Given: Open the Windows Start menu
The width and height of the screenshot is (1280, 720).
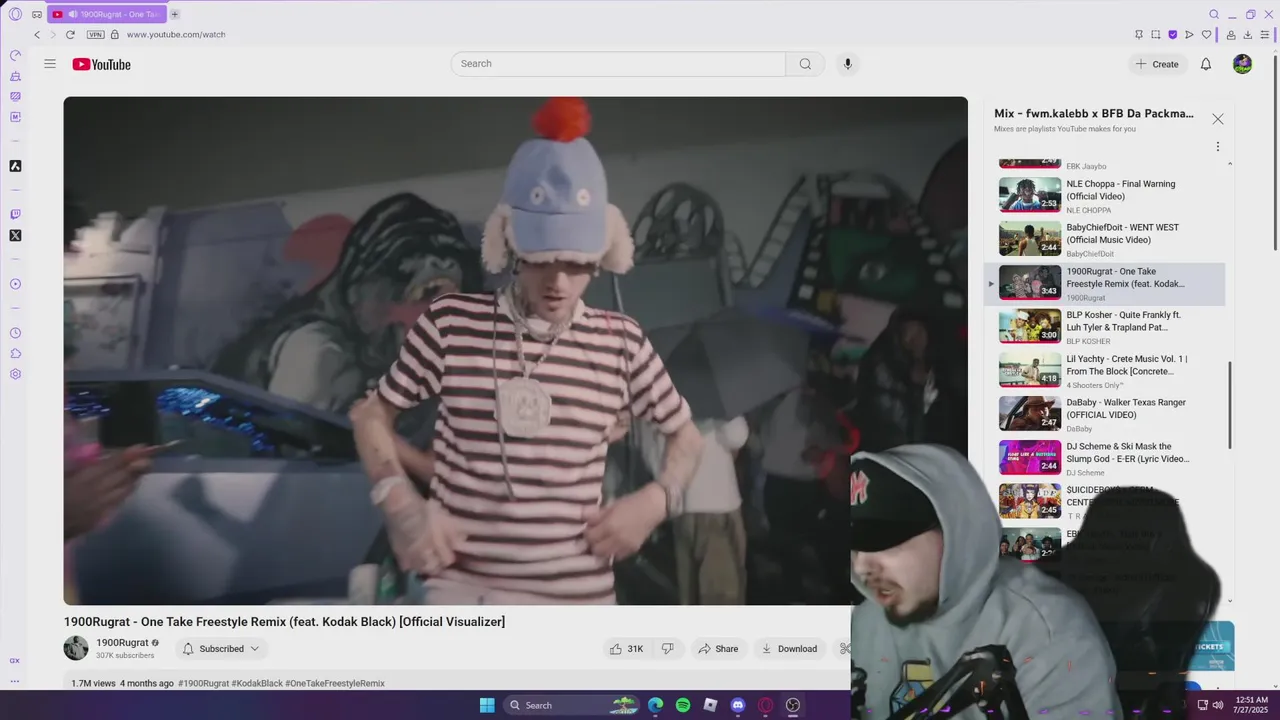Looking at the screenshot, I should (487, 705).
